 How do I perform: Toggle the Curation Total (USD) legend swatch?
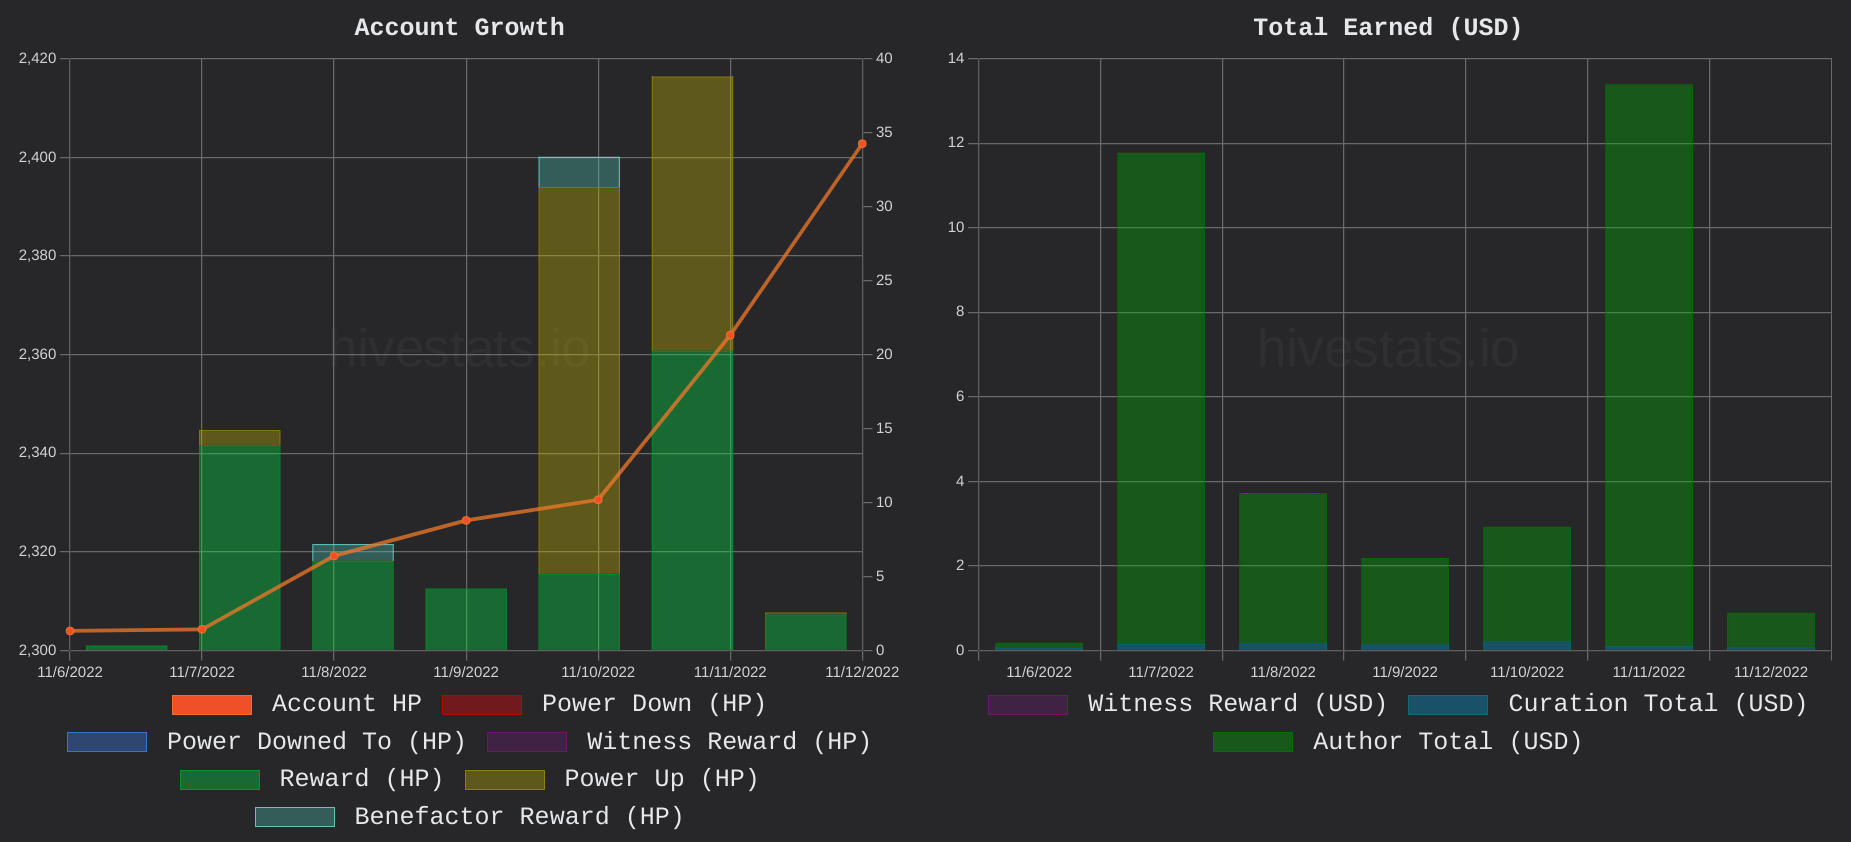[x=1448, y=705]
